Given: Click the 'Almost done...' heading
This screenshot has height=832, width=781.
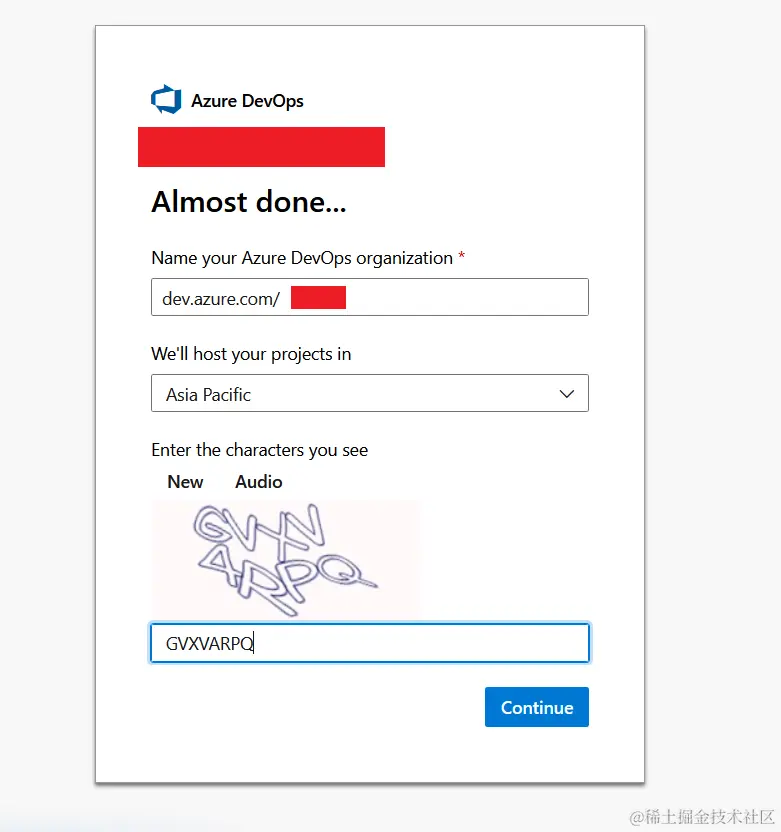Looking at the screenshot, I should [249, 202].
